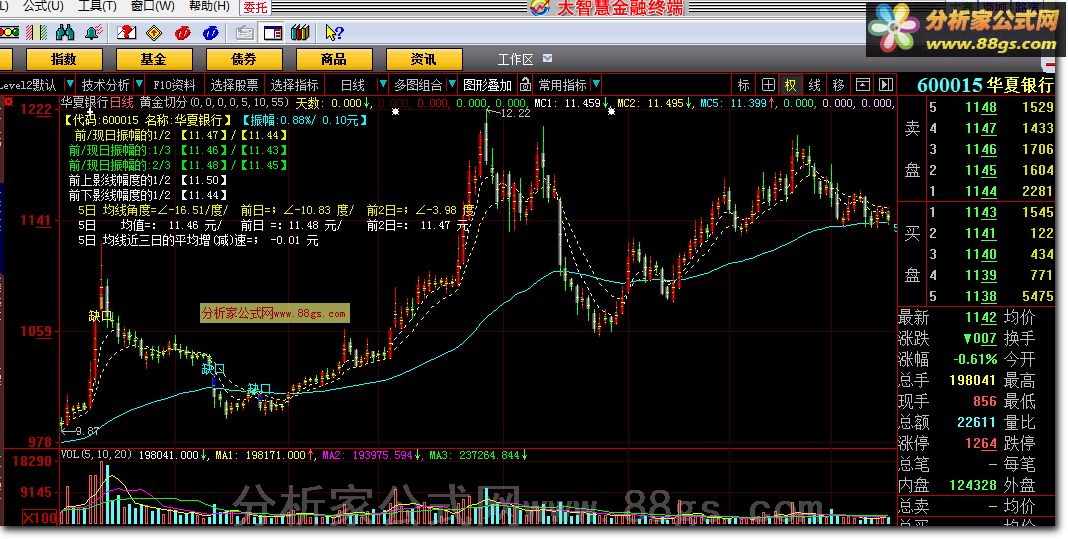Click the 基金 button

click(153, 59)
